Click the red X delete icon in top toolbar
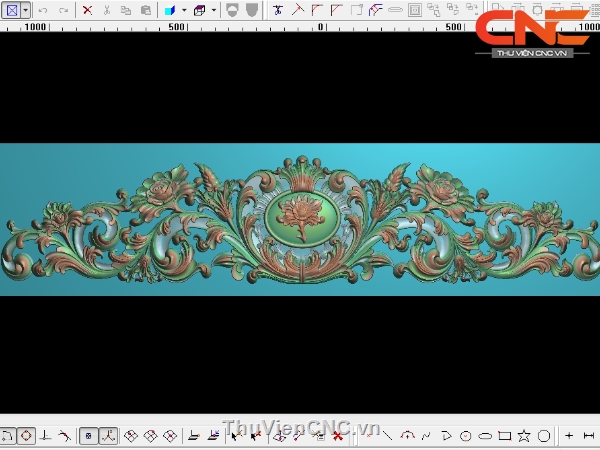 click(88, 10)
